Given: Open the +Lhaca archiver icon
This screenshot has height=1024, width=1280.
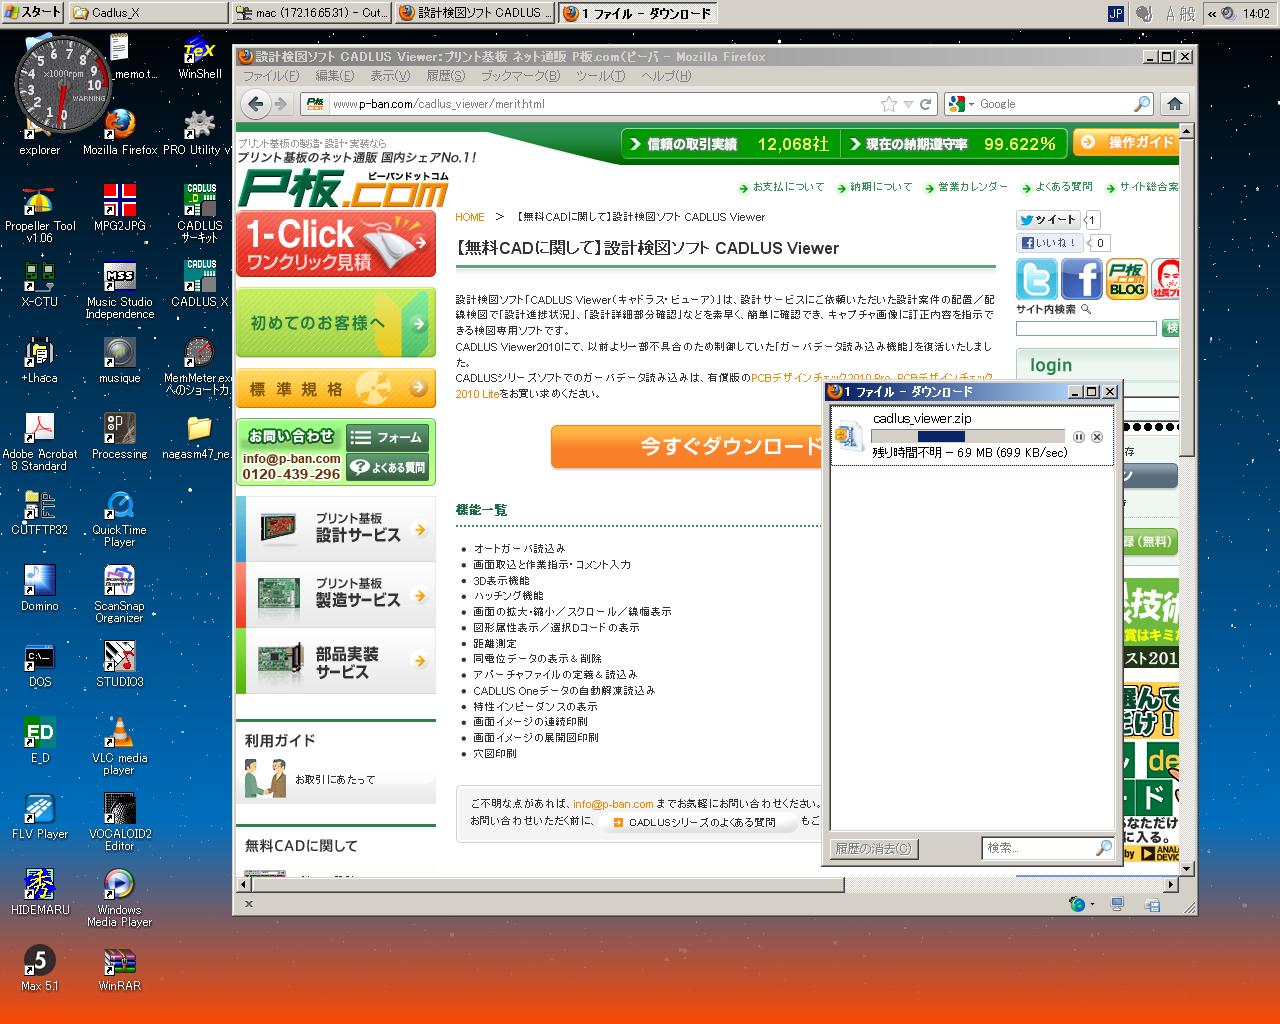Looking at the screenshot, I should (40, 360).
